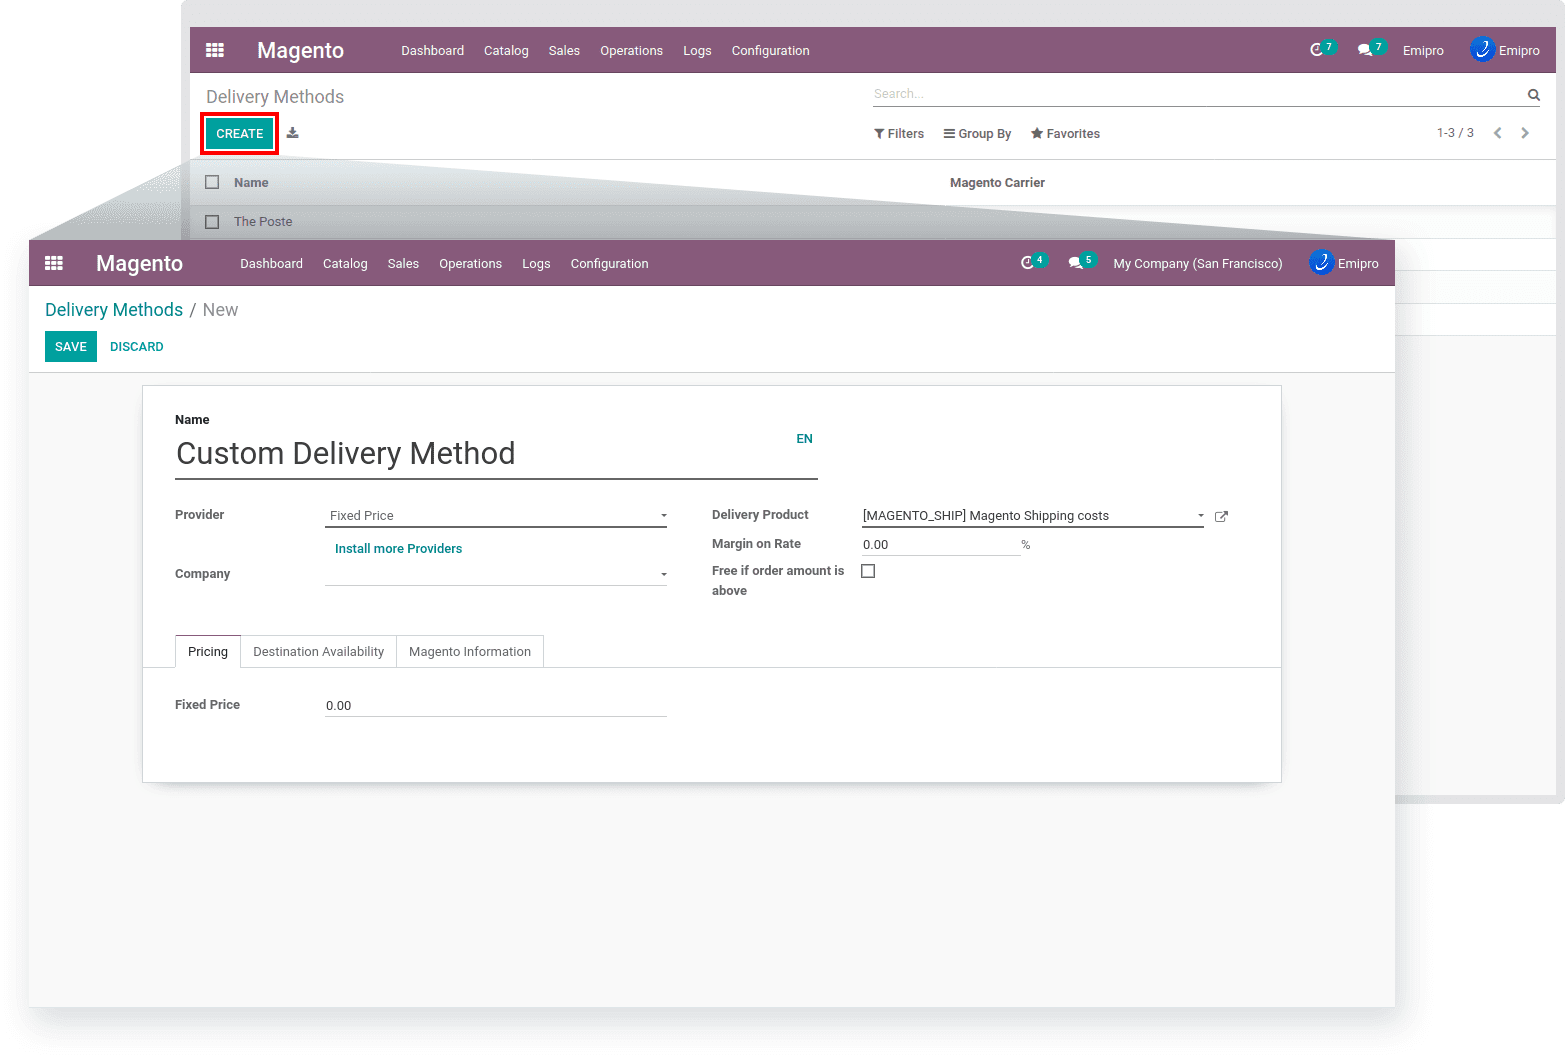Click Delivery Methods breadcrumb link

click(x=114, y=310)
